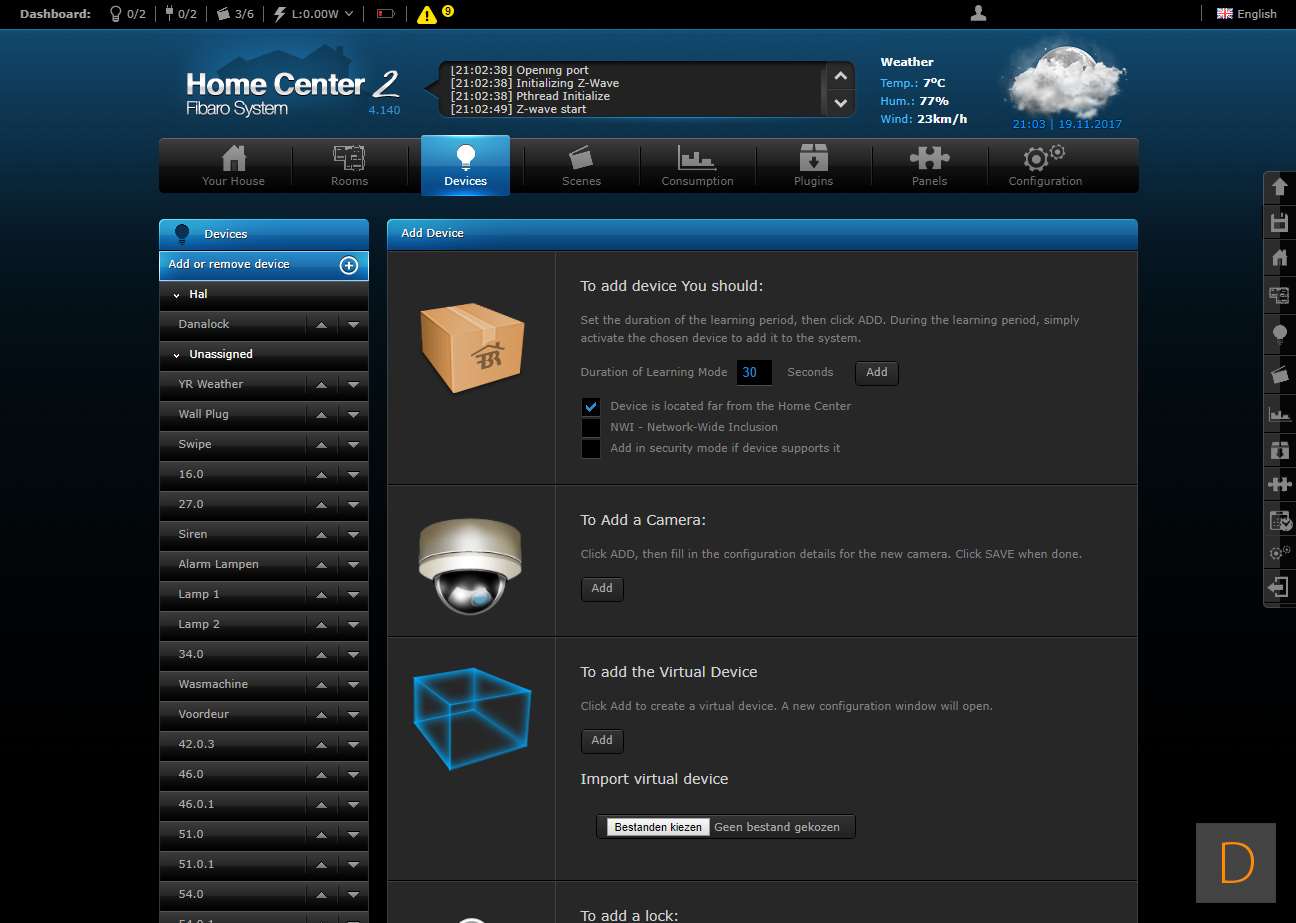Click Add button under To Add a Camera
The height and width of the screenshot is (923, 1296).
point(602,589)
